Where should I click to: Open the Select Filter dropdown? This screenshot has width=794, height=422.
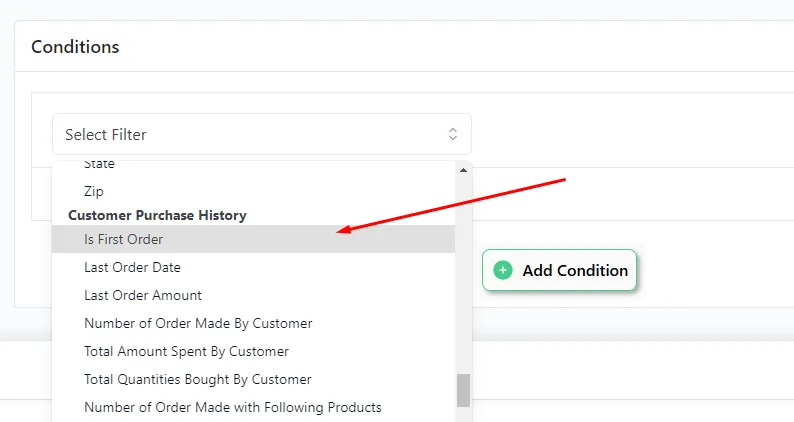click(261, 134)
